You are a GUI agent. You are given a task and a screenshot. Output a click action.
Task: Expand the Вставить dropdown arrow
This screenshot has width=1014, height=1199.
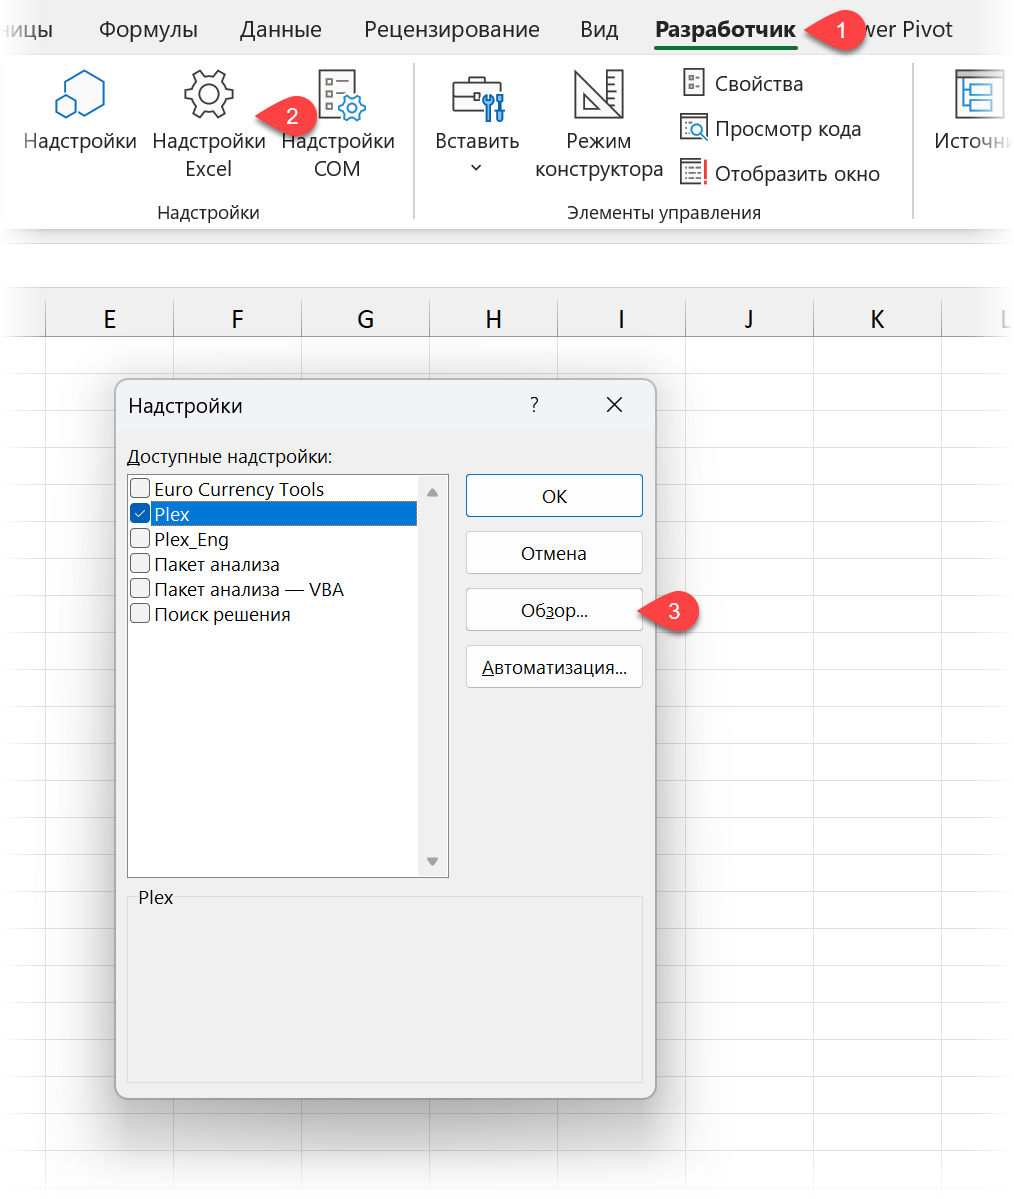(x=476, y=168)
